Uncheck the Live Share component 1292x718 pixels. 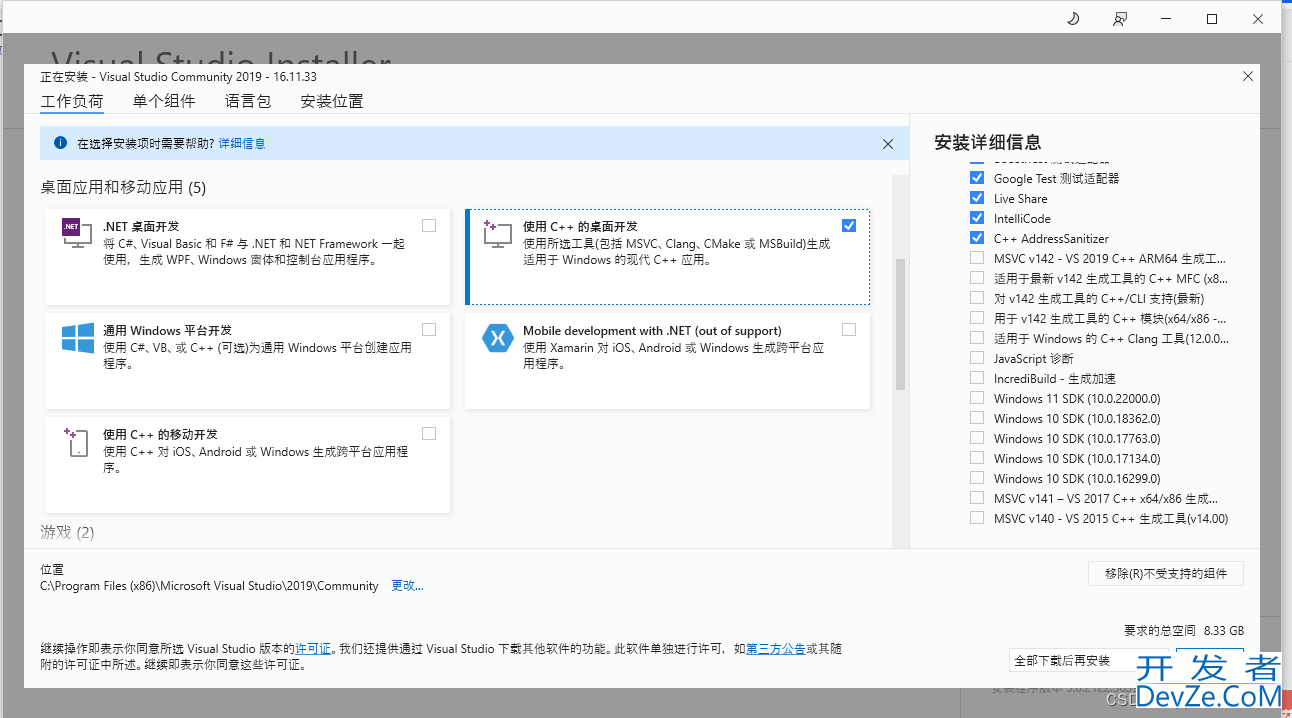977,198
